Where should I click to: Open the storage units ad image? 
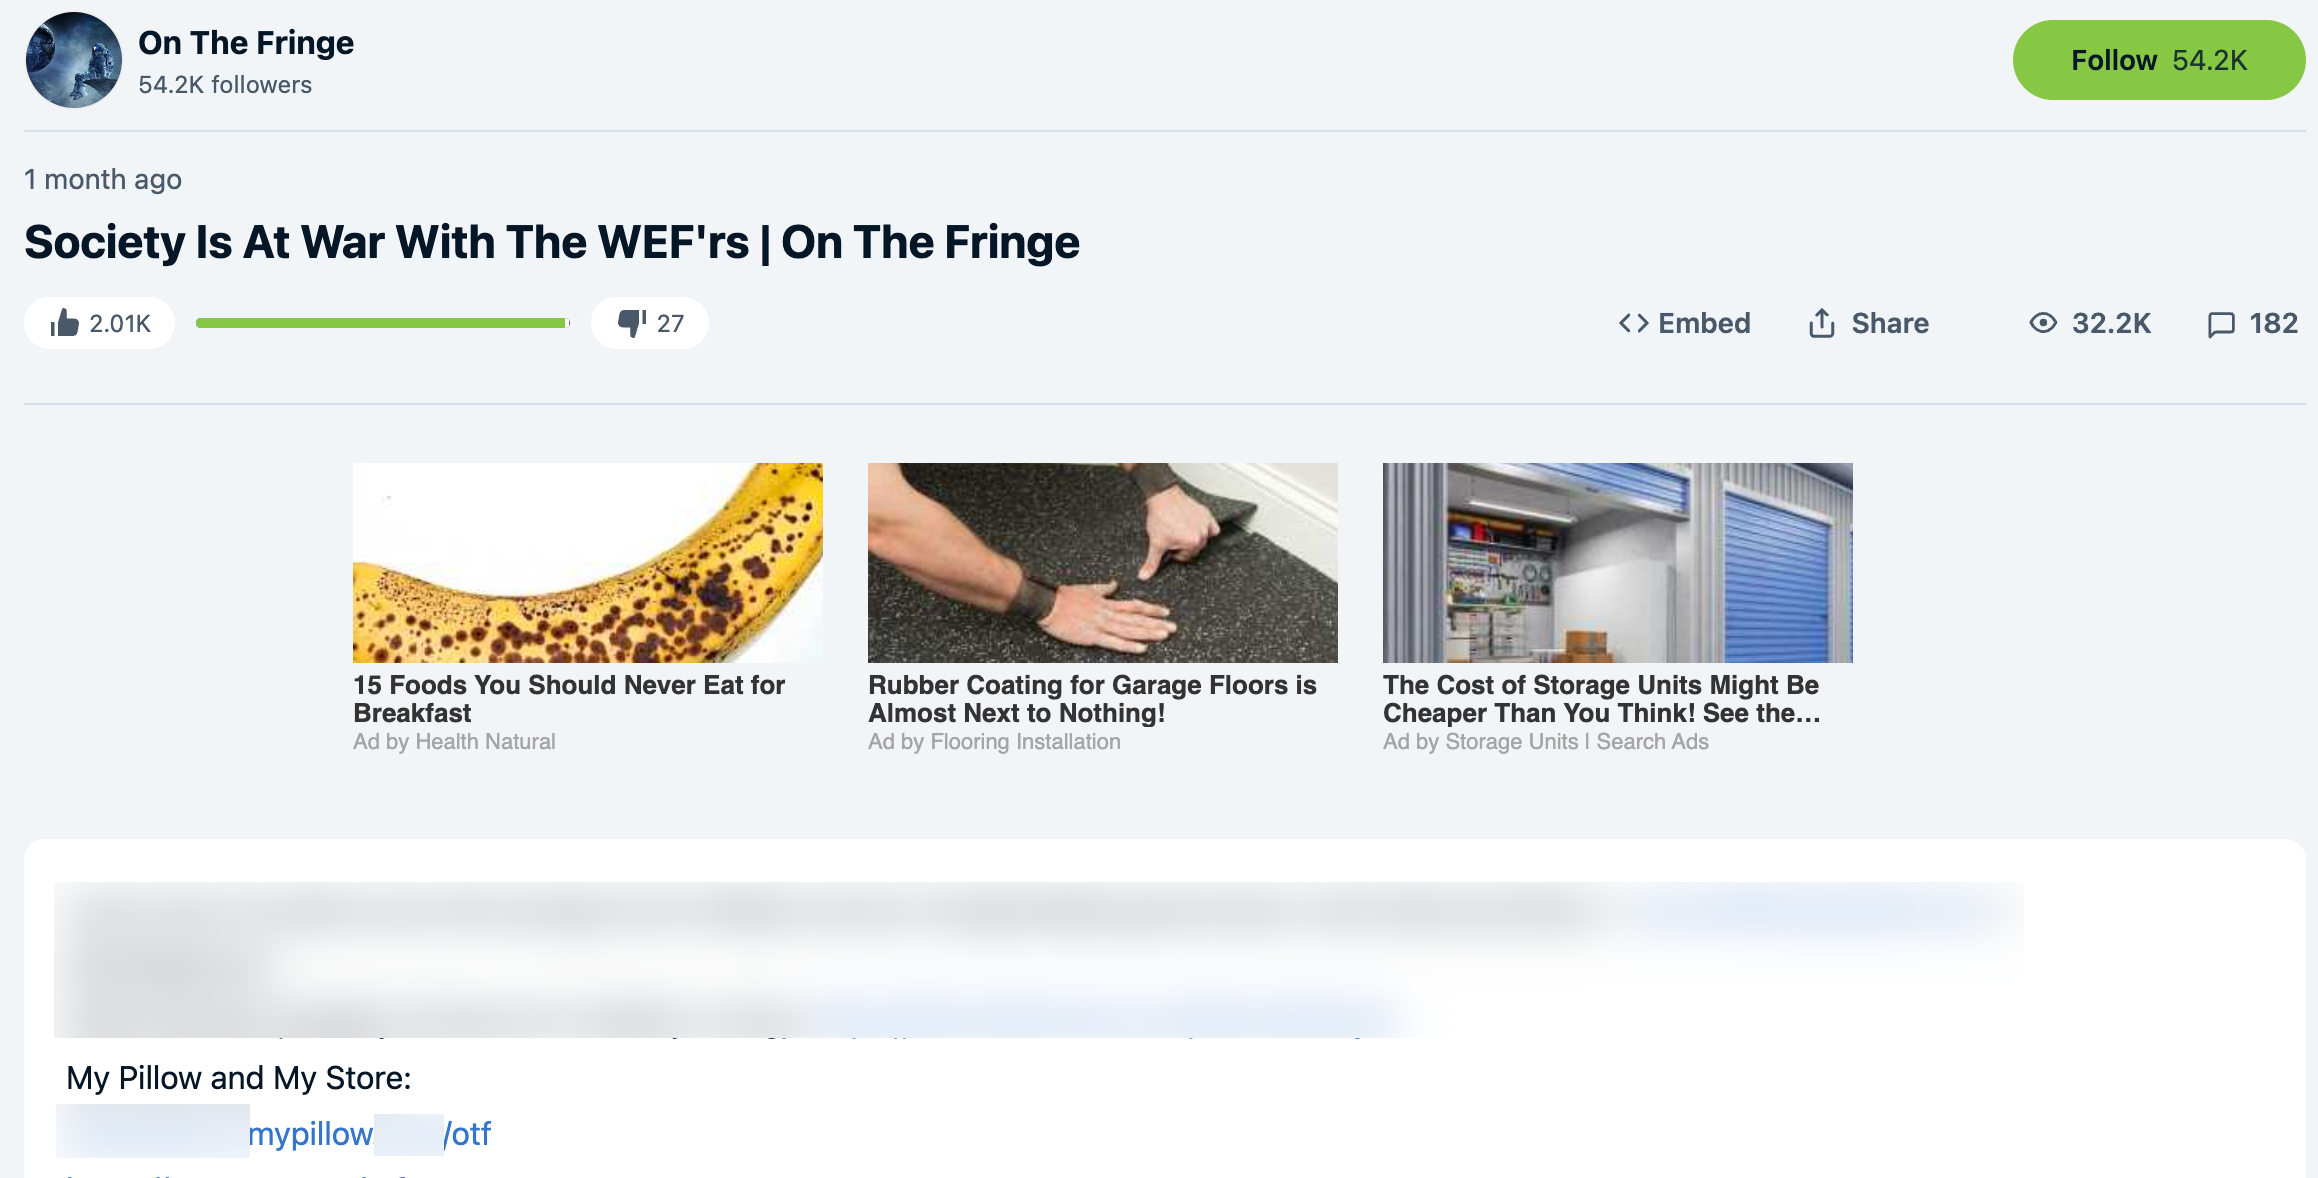1617,562
